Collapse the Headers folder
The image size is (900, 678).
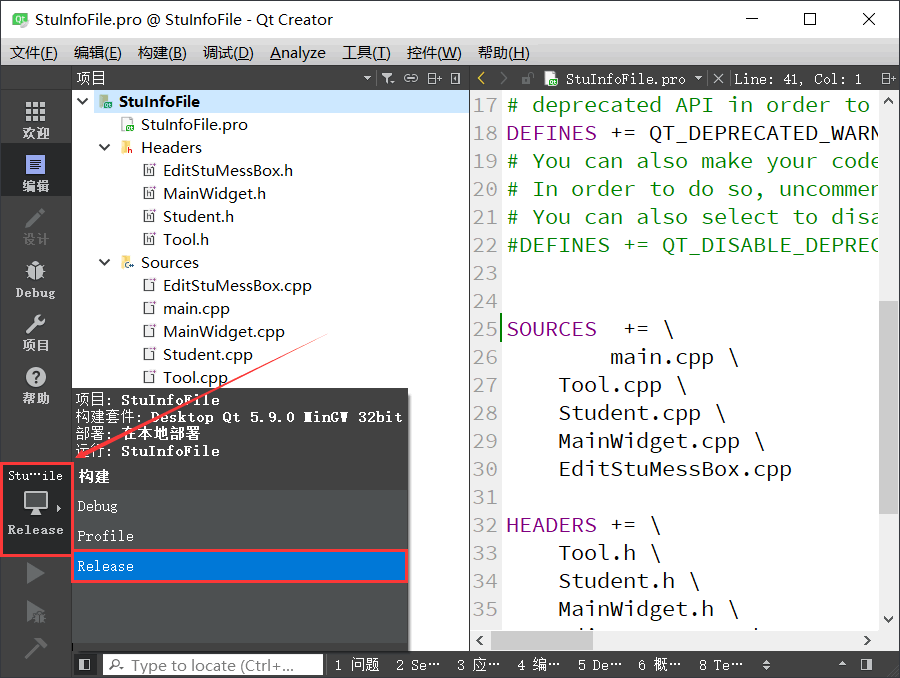[104, 148]
